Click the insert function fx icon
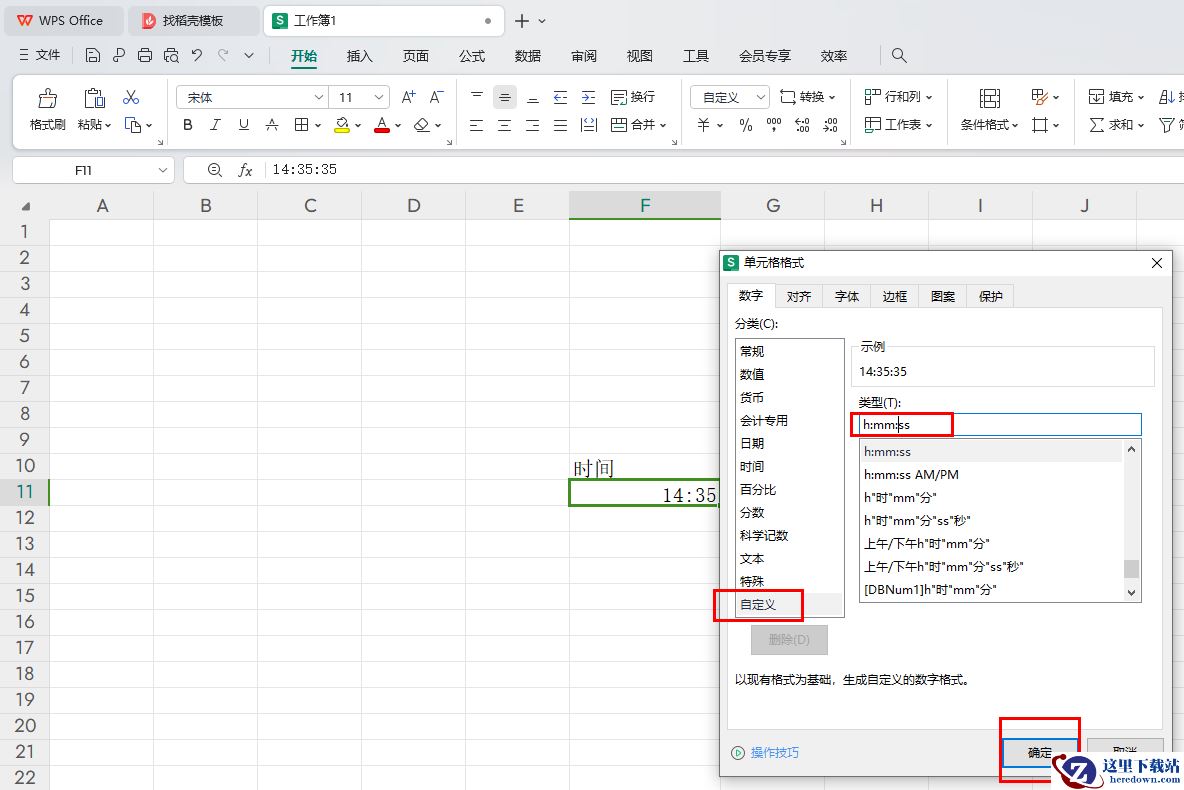Screen dimensions: 1184x790 [245, 170]
